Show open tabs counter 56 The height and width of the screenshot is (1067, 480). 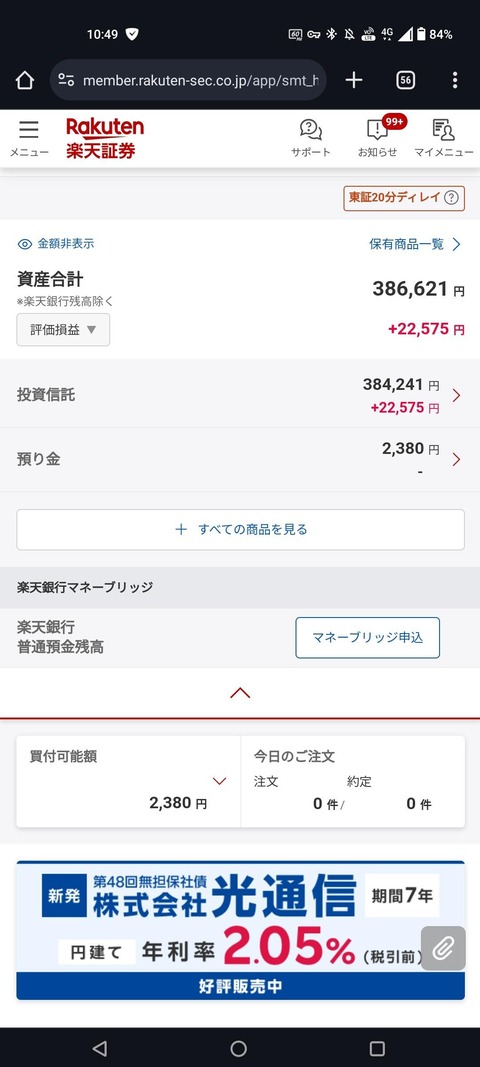[x=405, y=80]
